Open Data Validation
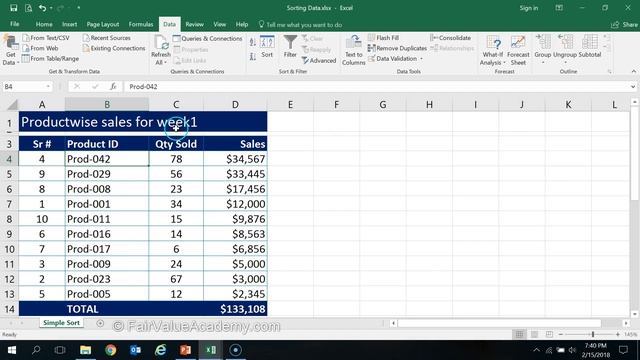Viewport: 640px width, 360px height. [392, 59]
